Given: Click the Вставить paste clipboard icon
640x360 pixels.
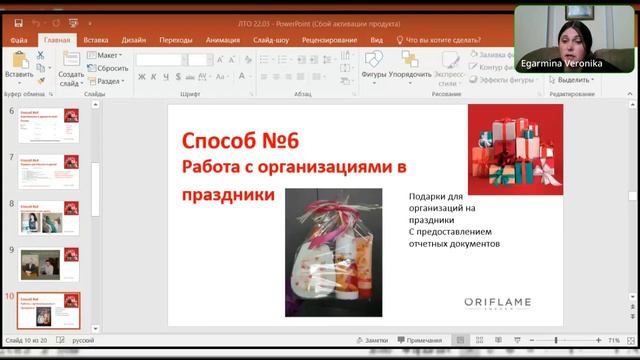Looking at the screenshot, I should point(20,60).
